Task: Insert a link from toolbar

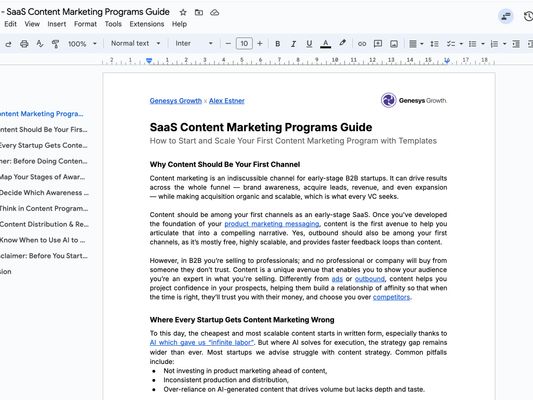Action: (x=362, y=44)
